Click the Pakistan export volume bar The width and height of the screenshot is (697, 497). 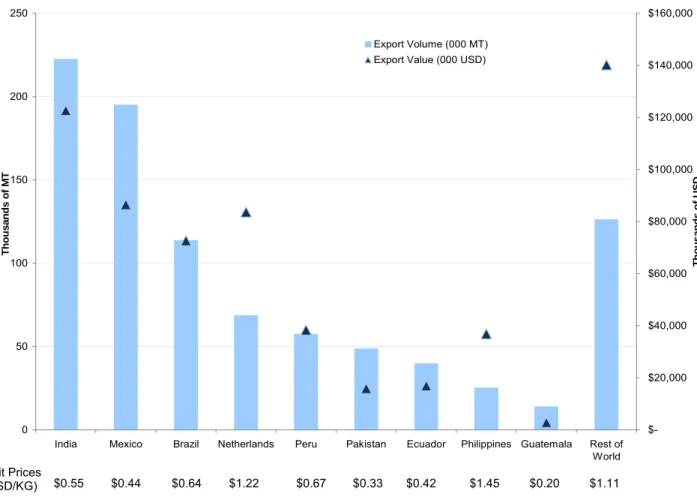tap(366, 389)
